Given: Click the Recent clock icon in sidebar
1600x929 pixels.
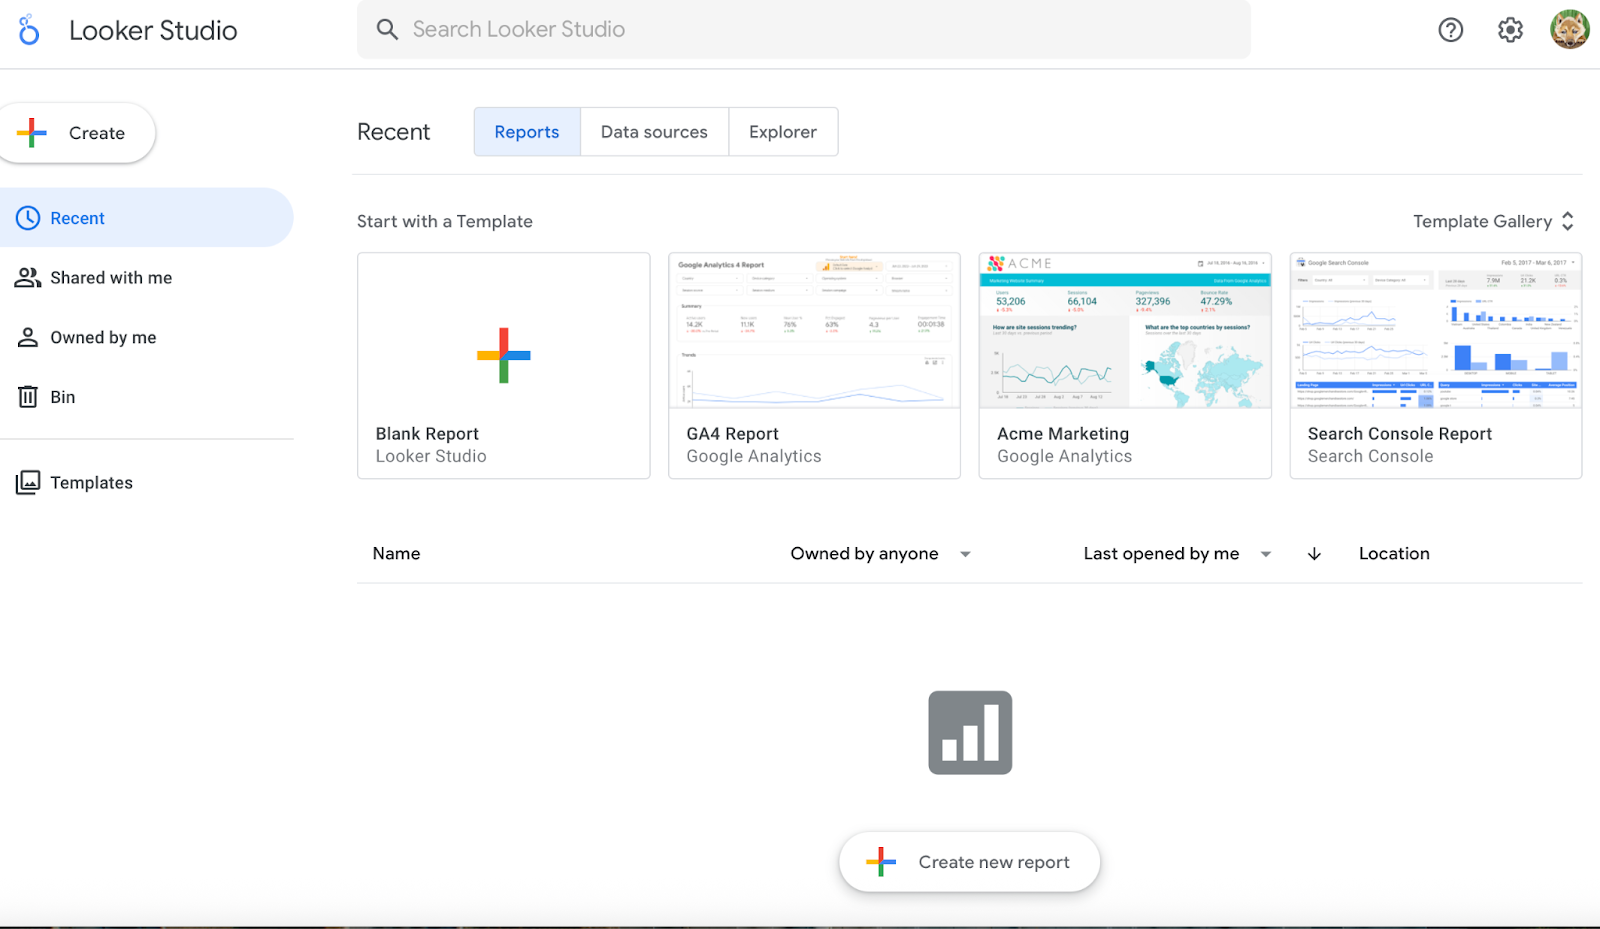Looking at the screenshot, I should click(x=28, y=218).
